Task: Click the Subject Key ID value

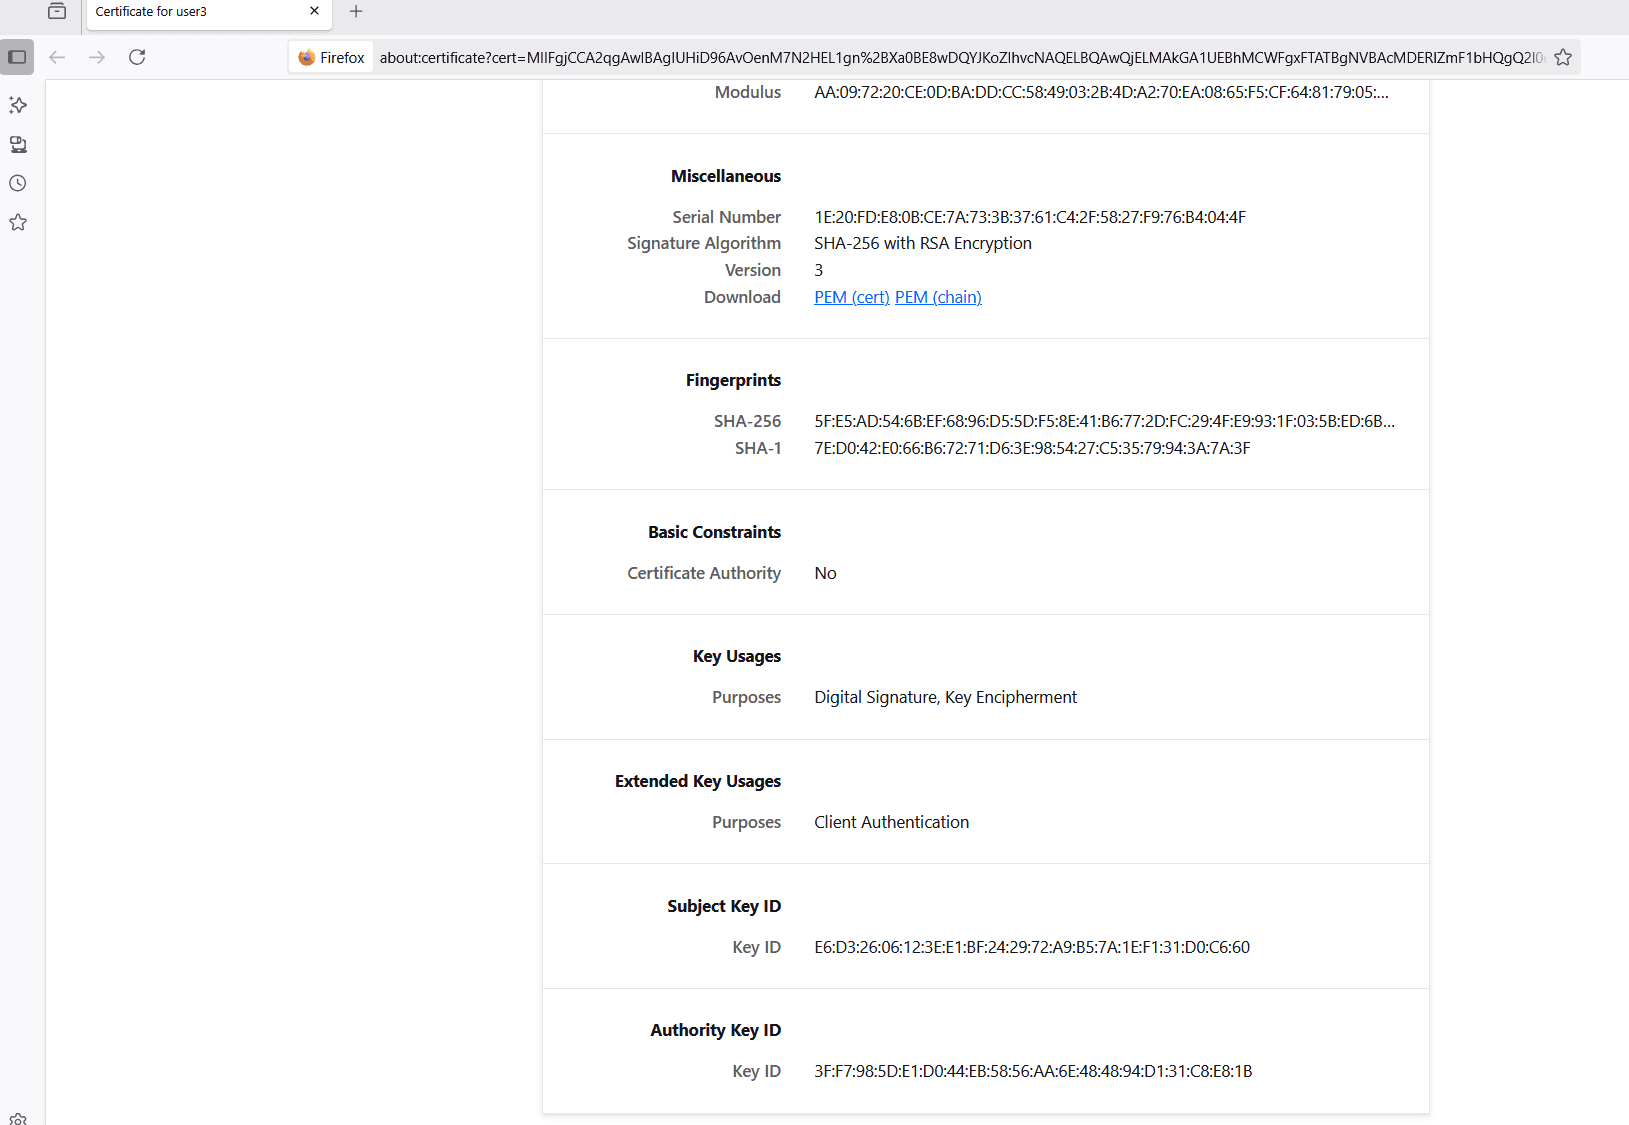Action: coord(1032,947)
